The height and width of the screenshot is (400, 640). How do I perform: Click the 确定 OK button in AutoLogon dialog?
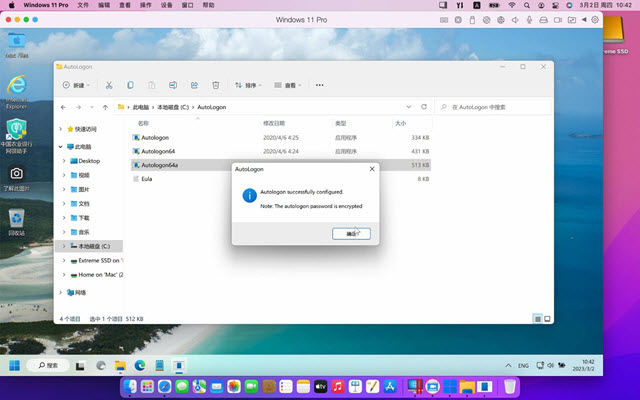pyautogui.click(x=351, y=233)
